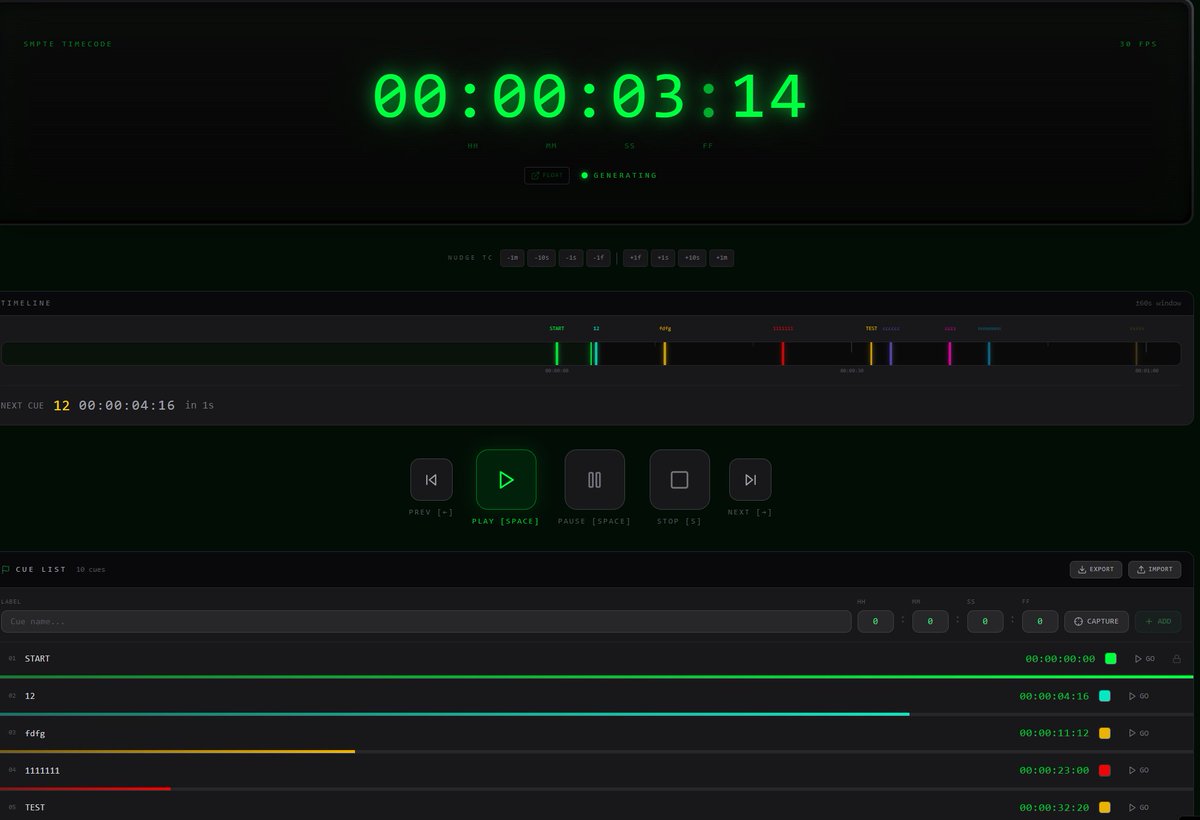The width and height of the screenshot is (1200, 820).
Task: Click timecode 00:00:04:16 in cue 12 row
Action: (1054, 696)
